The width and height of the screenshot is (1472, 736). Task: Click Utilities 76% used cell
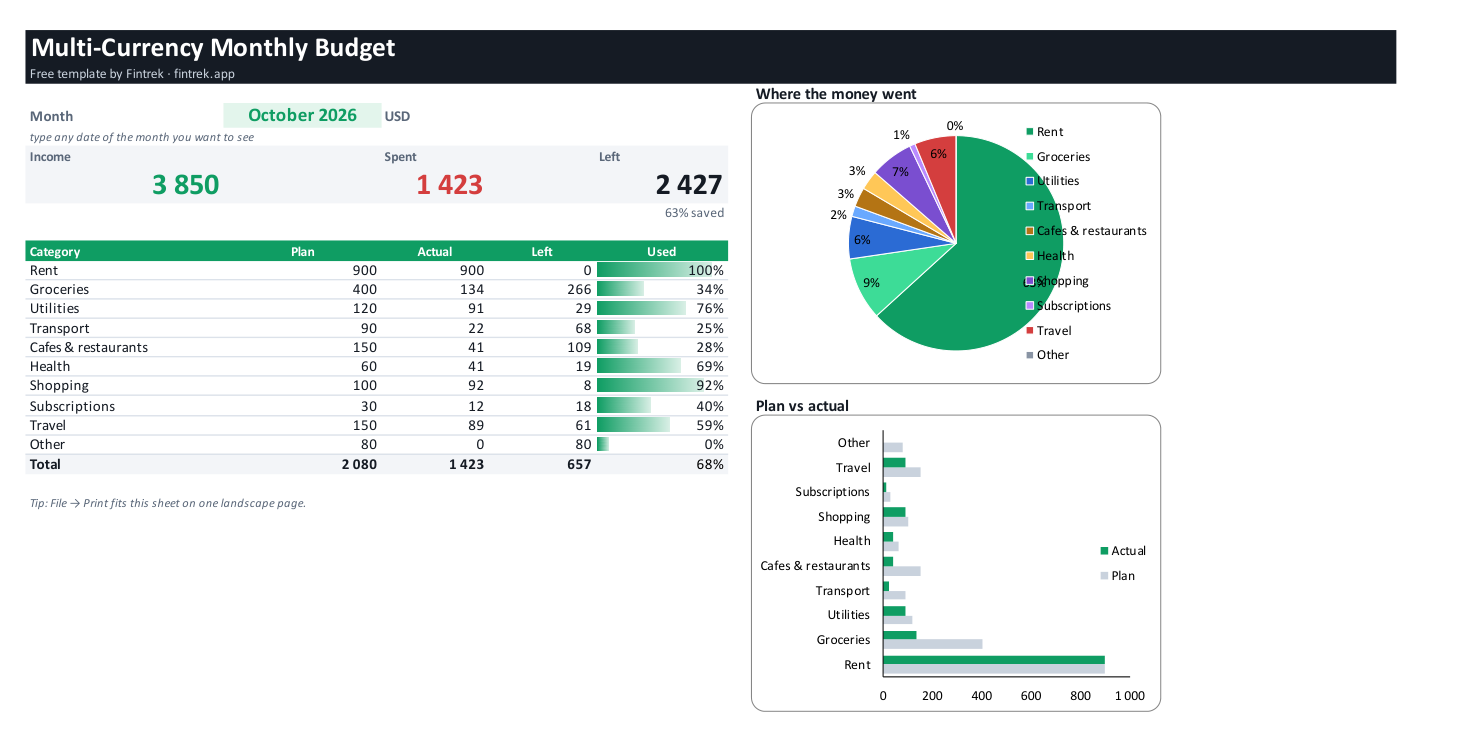pyautogui.click(x=661, y=308)
